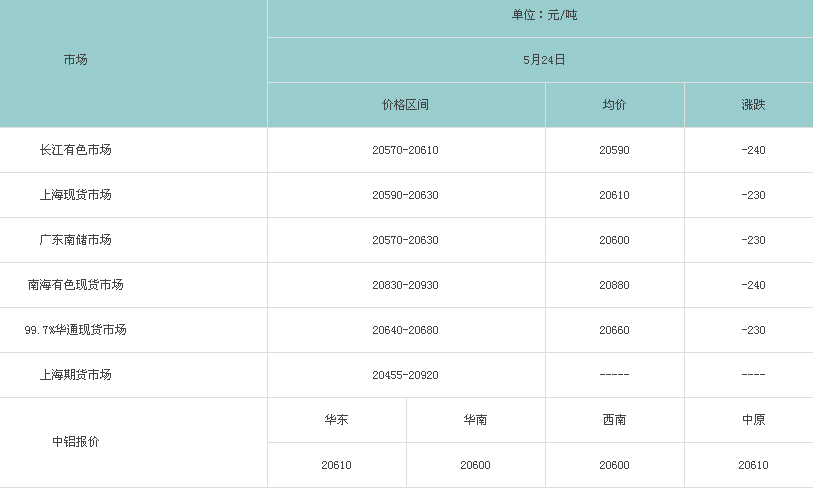Click the 上海期货市场 row label
The image size is (813, 489).
75,375
